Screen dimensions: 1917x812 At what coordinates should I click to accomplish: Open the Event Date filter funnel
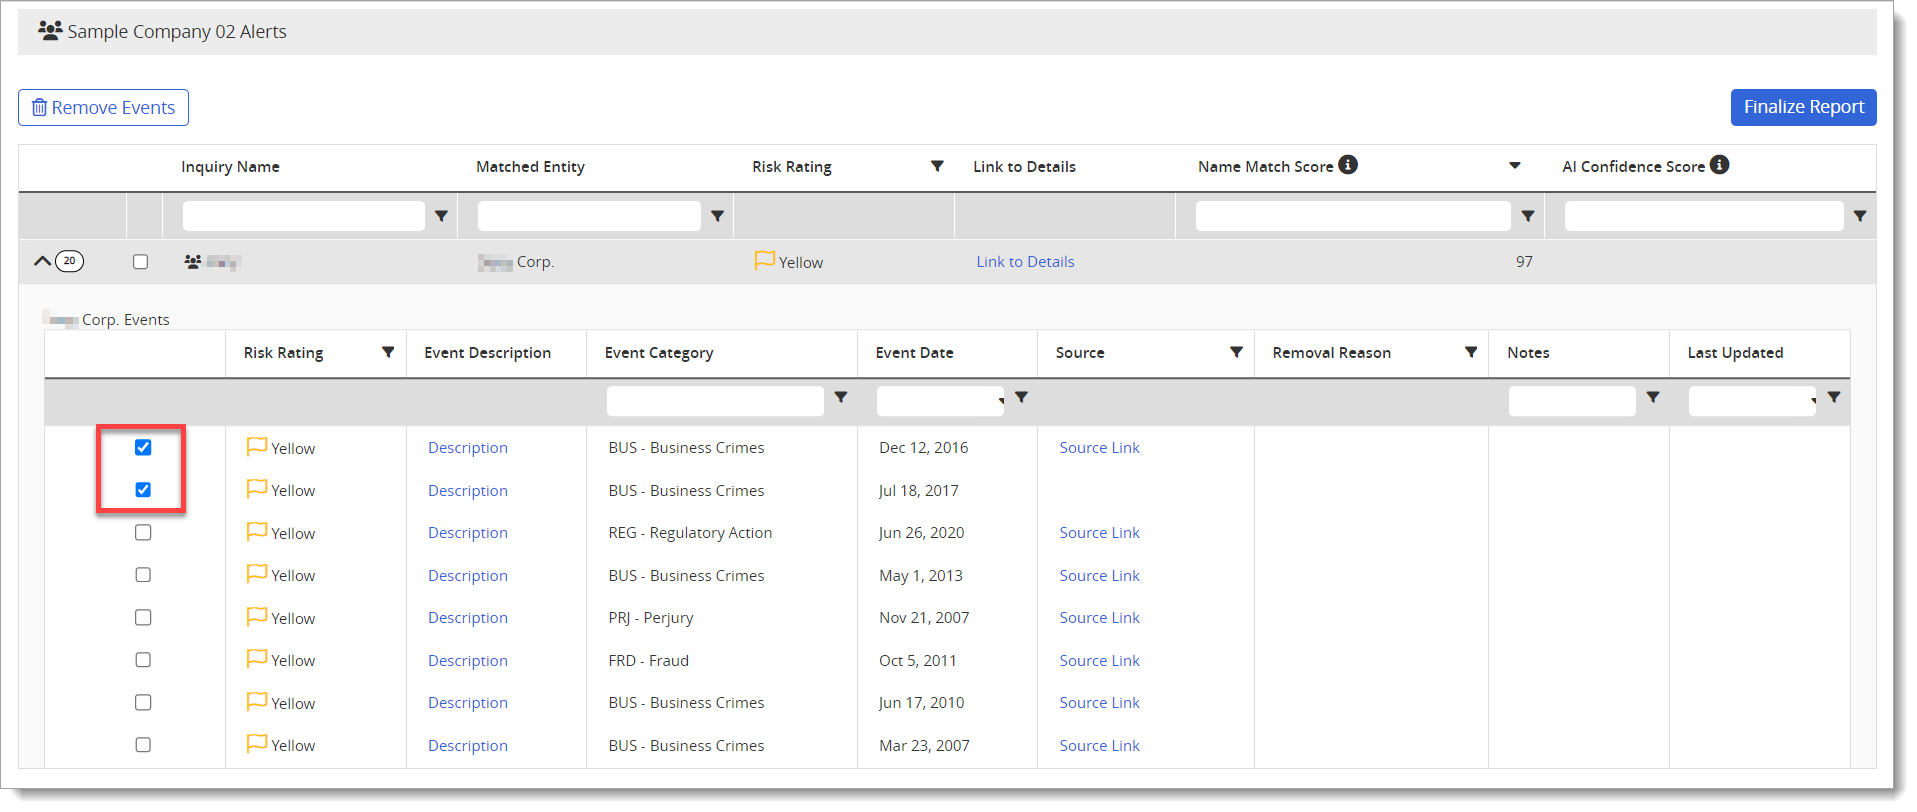click(x=1021, y=397)
